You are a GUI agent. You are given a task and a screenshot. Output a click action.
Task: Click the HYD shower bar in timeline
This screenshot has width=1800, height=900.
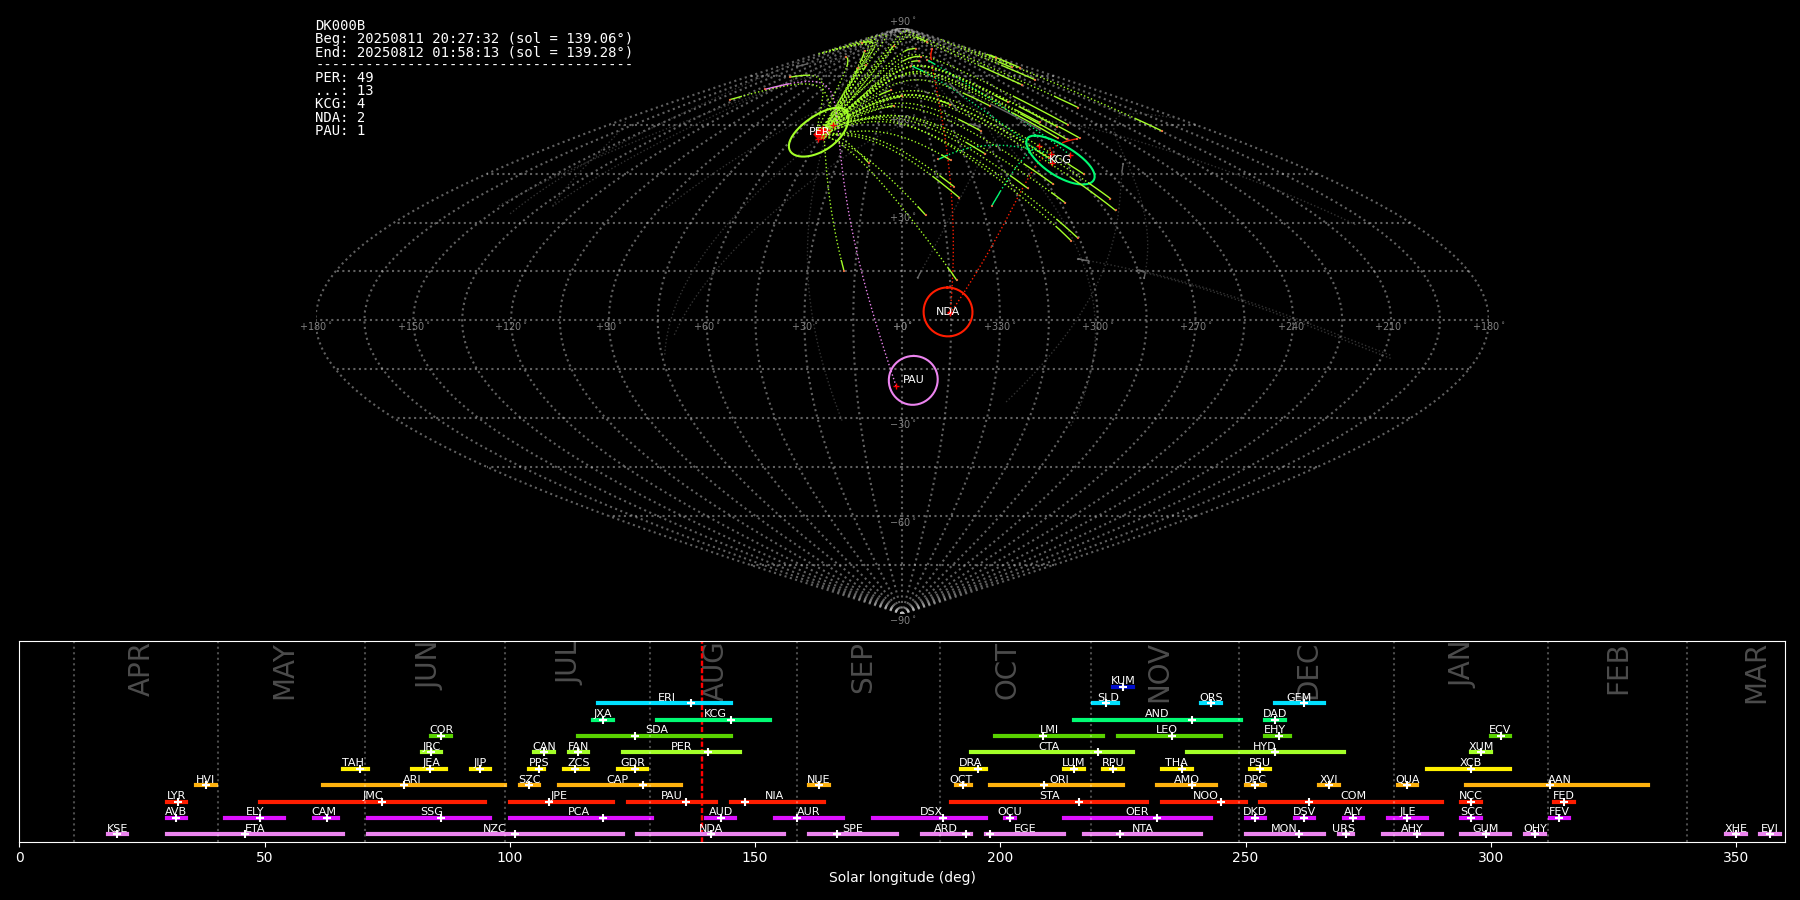tap(1265, 752)
